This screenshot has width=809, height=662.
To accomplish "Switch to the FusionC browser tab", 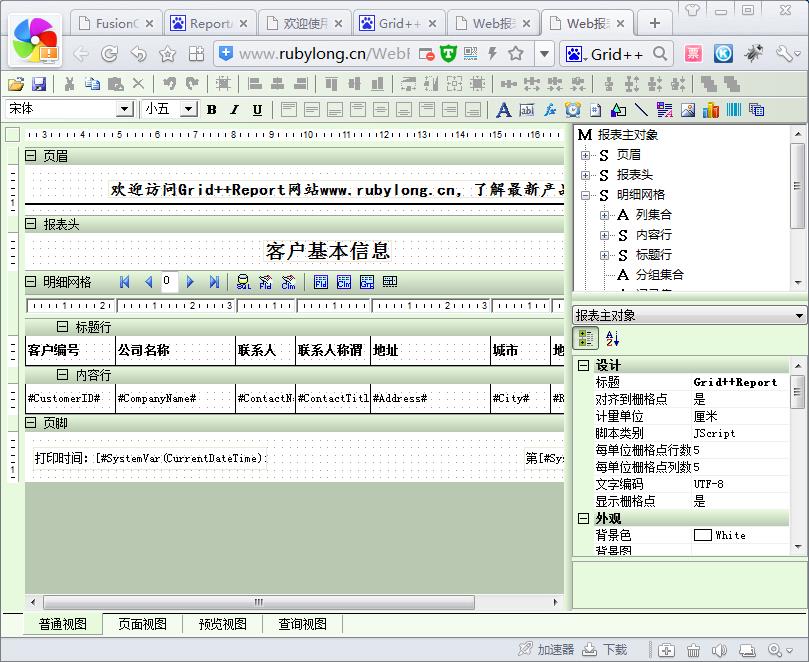I will [116, 23].
